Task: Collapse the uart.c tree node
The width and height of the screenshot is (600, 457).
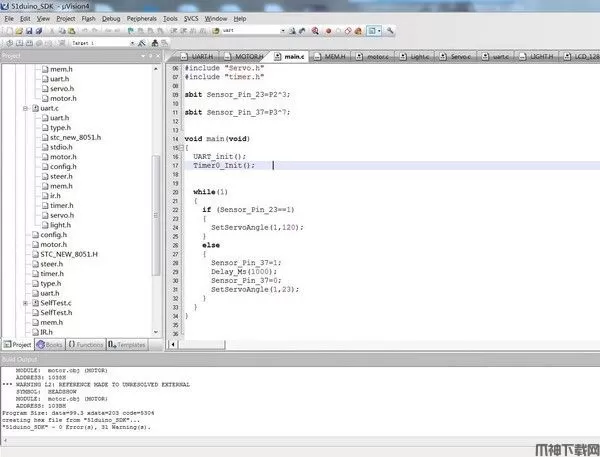Action: pos(26,108)
